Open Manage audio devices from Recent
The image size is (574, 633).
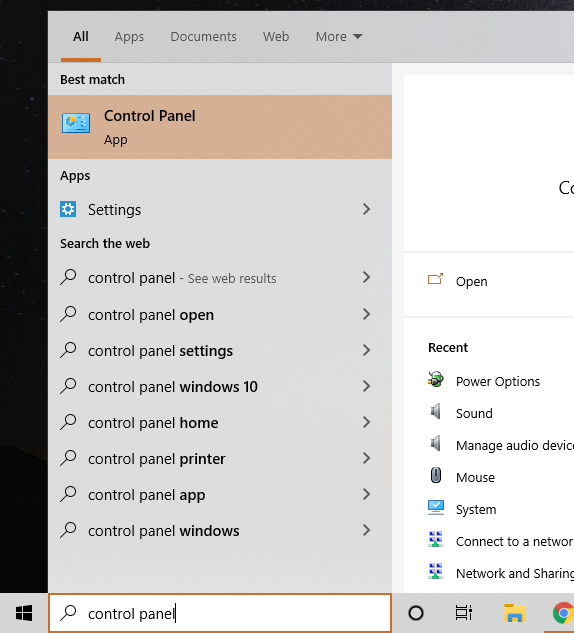pos(515,445)
